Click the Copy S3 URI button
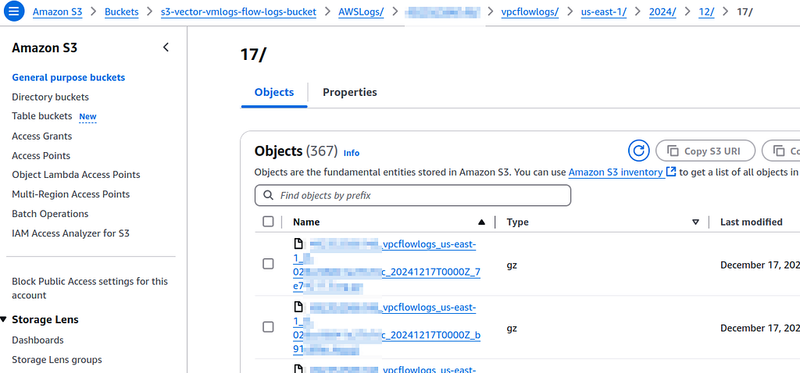Screen dimensions: 800x373 [705, 151]
